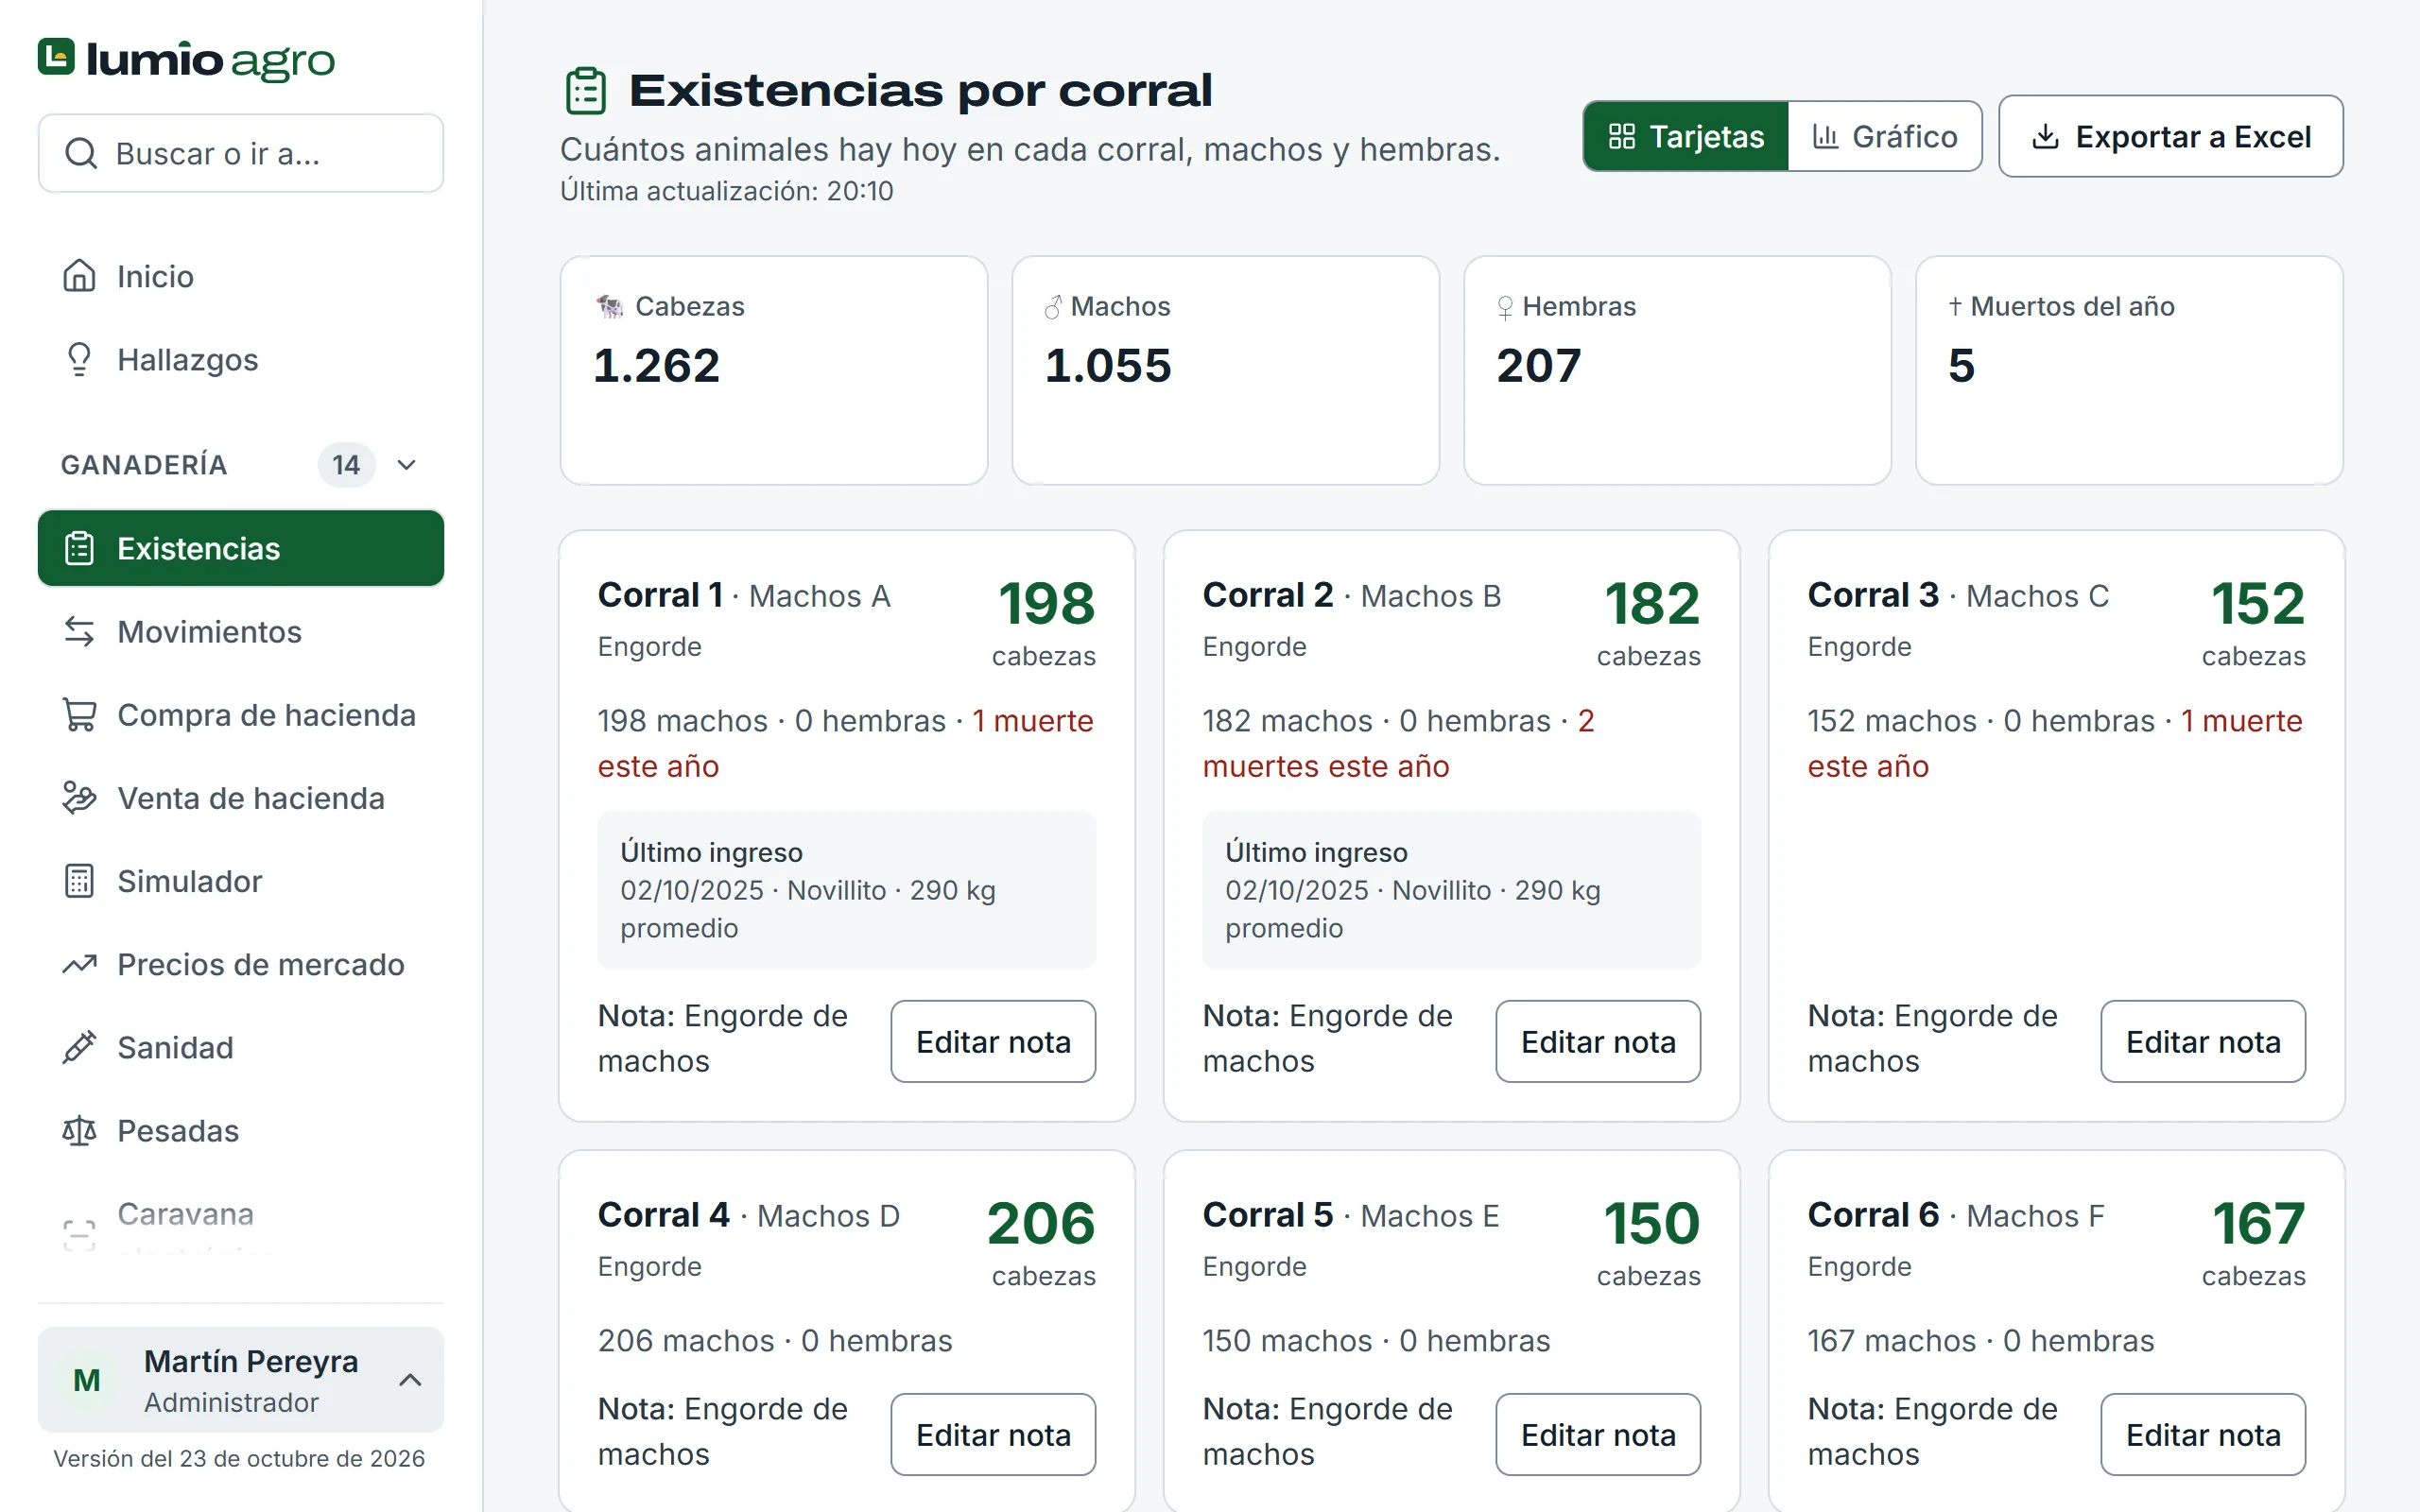Click the clipboard icon beside page title
This screenshot has height=1512, width=2420.
tap(586, 91)
